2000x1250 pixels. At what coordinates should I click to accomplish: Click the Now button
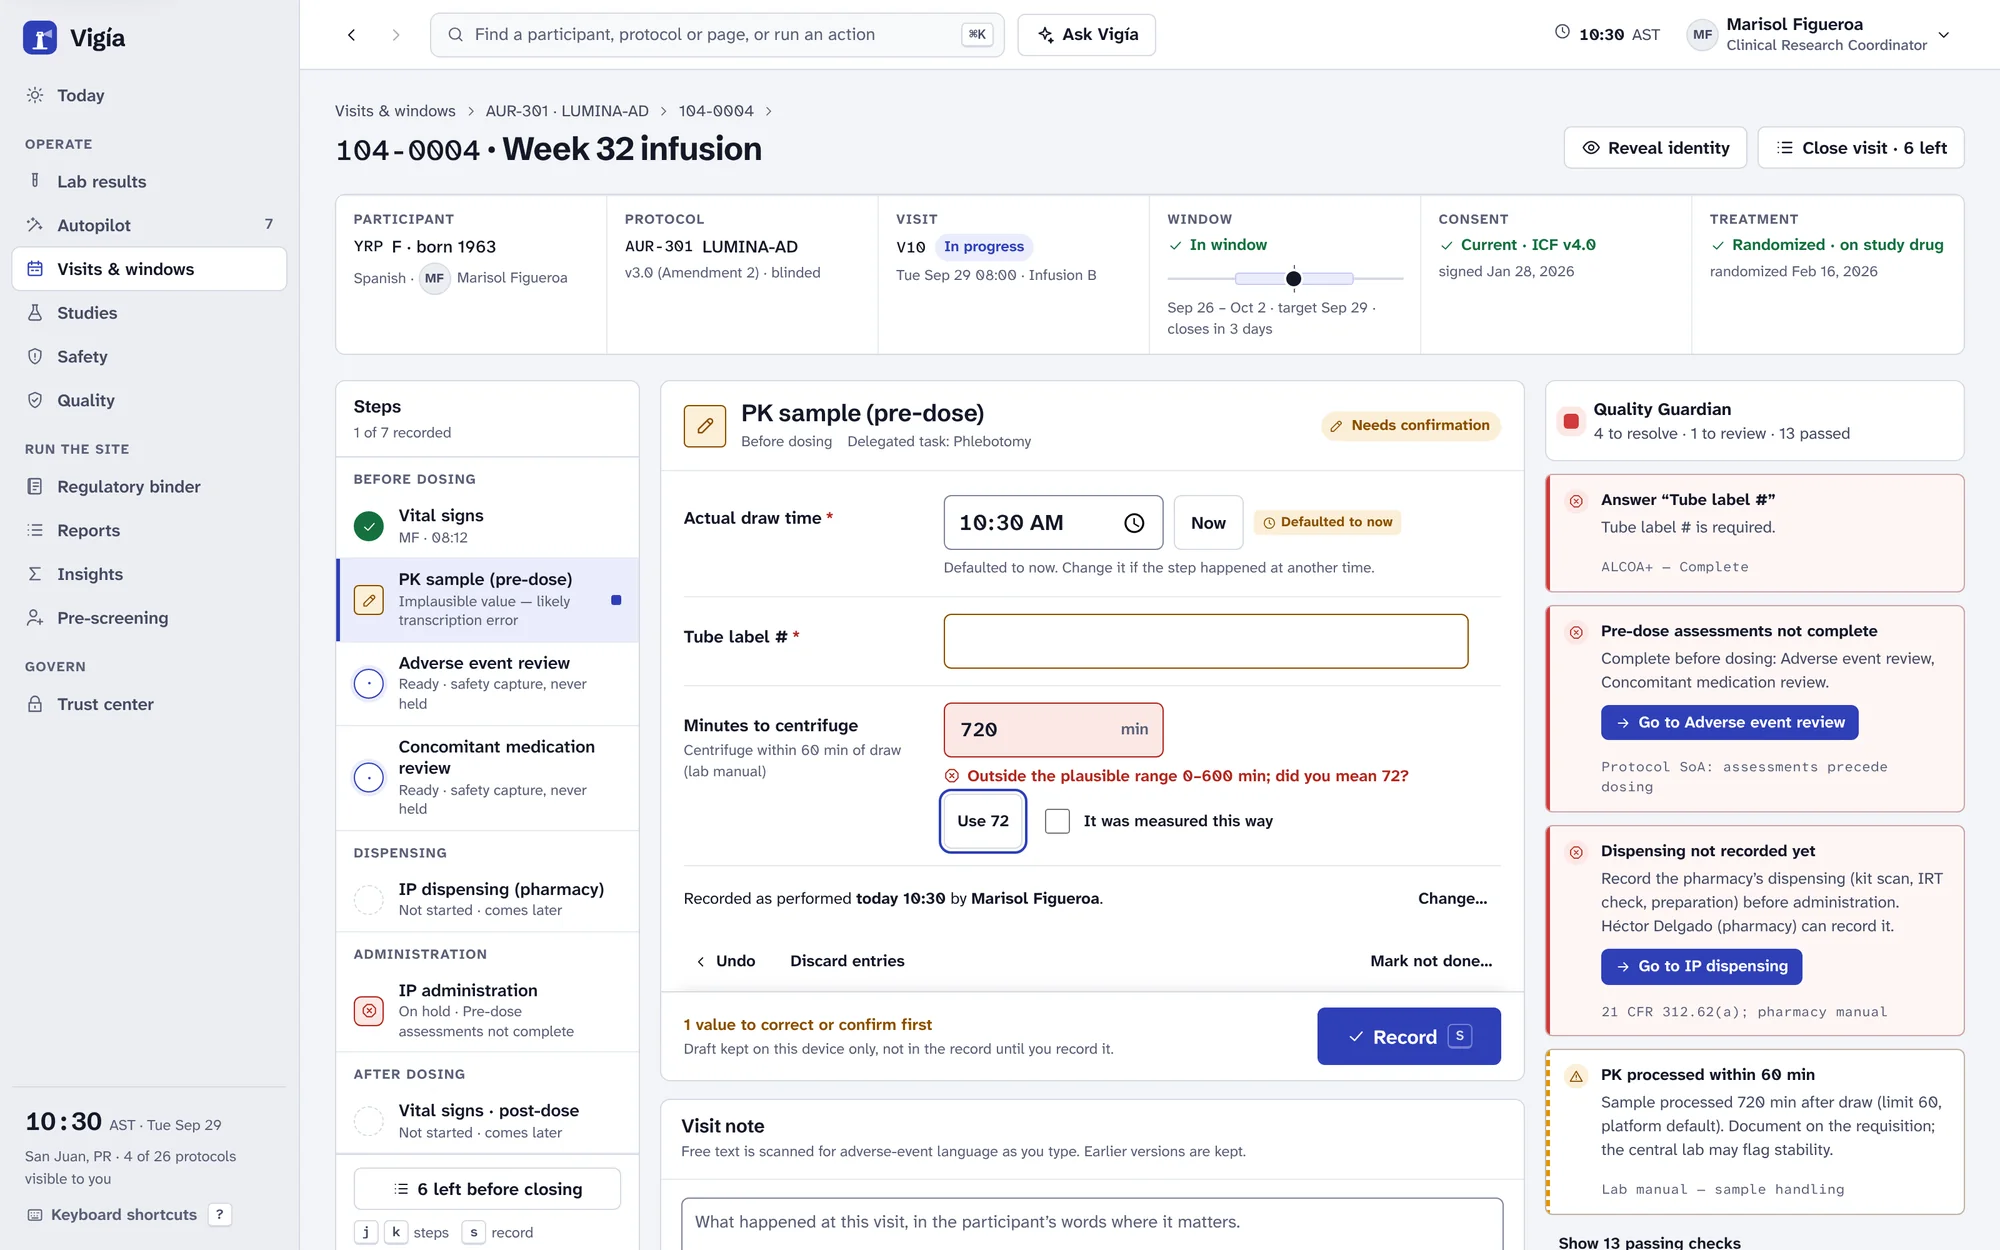point(1208,523)
